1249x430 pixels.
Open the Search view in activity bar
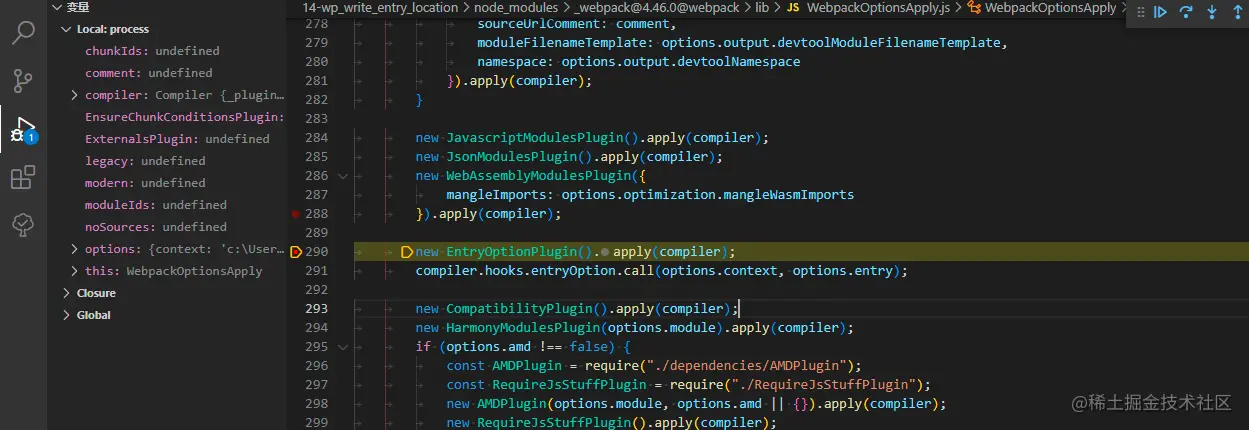pyautogui.click(x=23, y=33)
